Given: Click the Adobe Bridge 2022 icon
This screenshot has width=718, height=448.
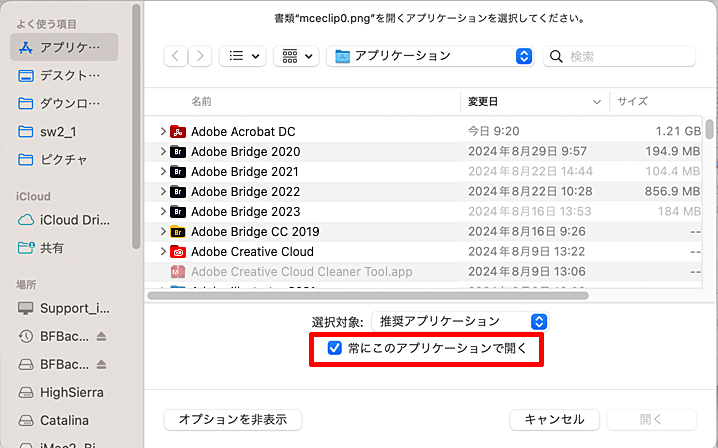Looking at the screenshot, I should (178, 191).
